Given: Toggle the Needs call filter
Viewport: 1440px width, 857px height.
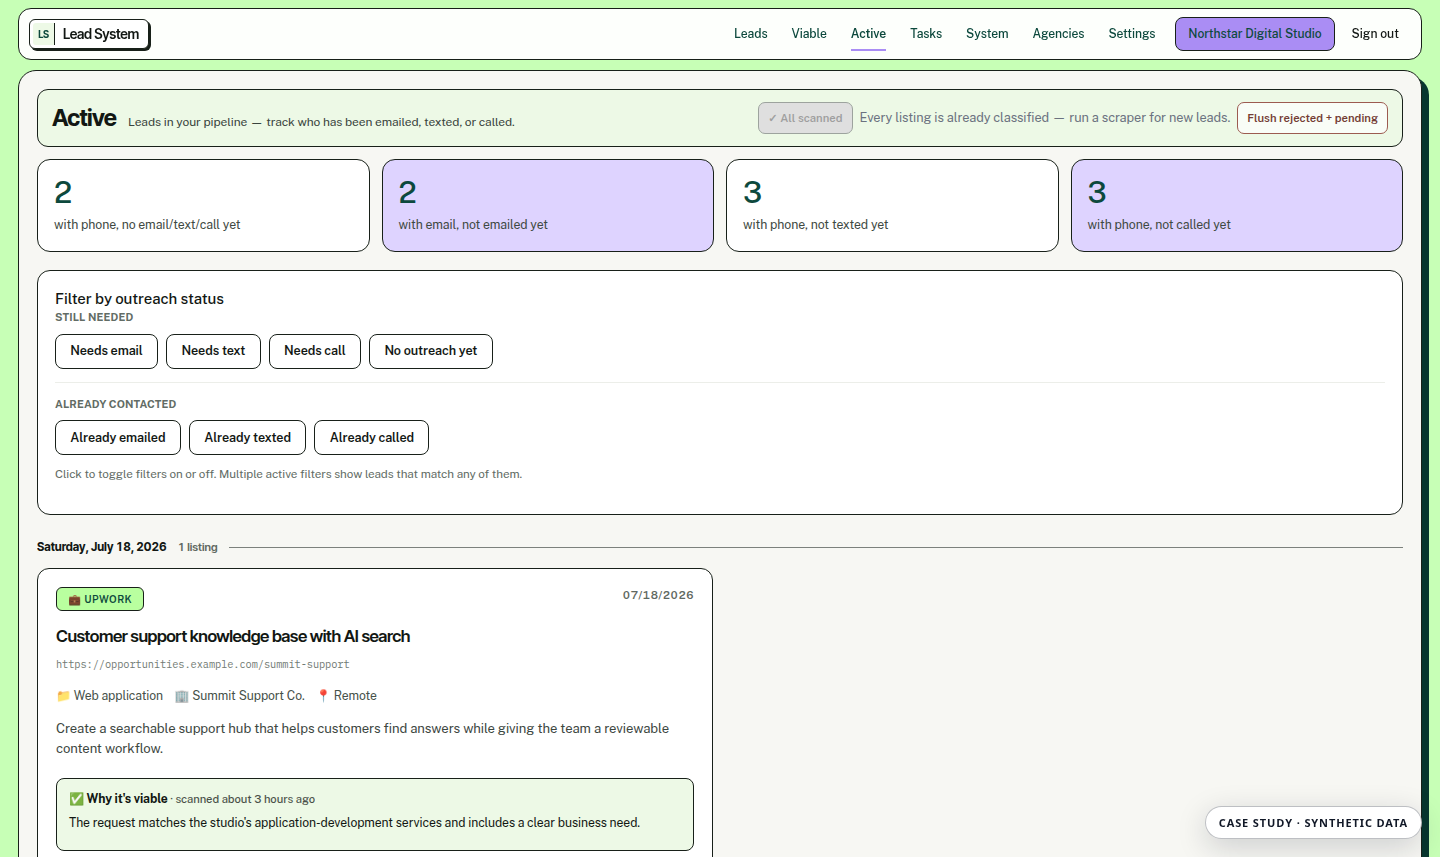Looking at the screenshot, I should pos(315,351).
